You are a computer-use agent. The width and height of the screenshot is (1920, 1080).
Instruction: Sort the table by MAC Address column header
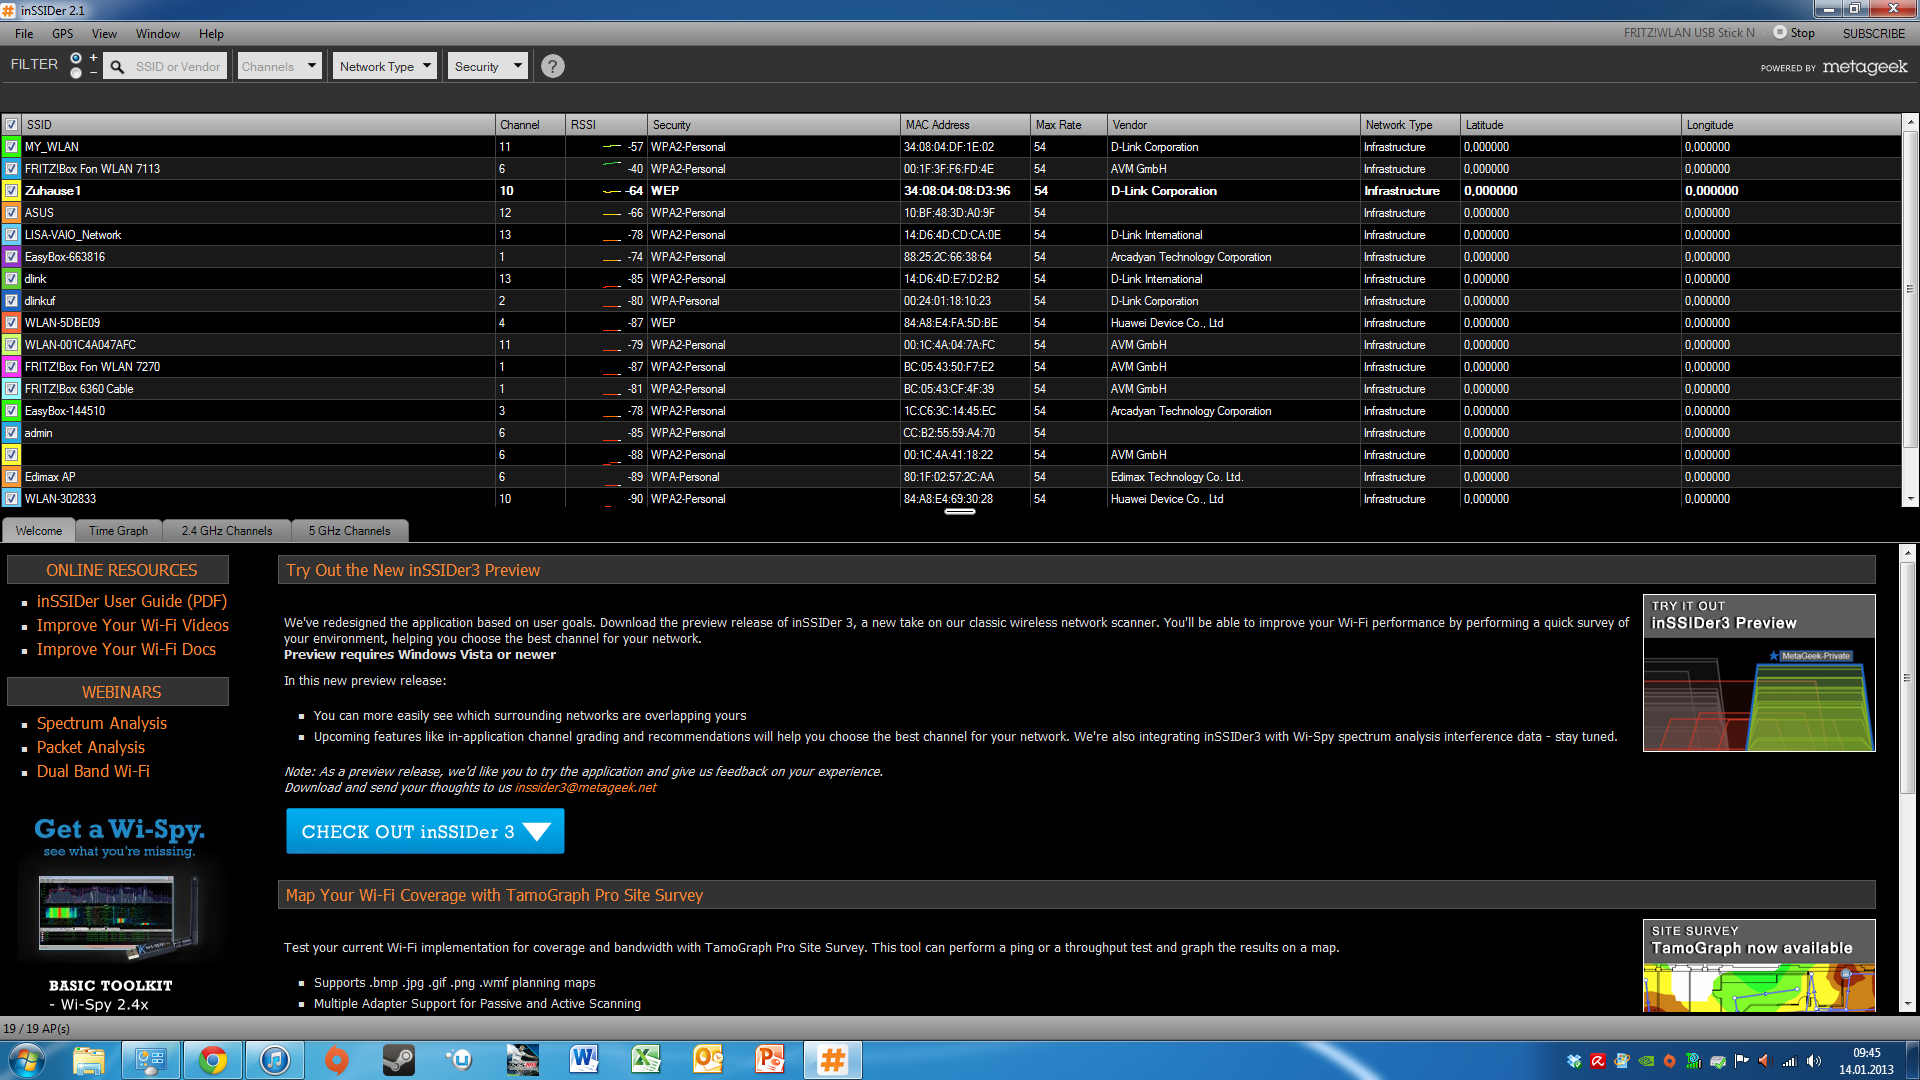965,125
